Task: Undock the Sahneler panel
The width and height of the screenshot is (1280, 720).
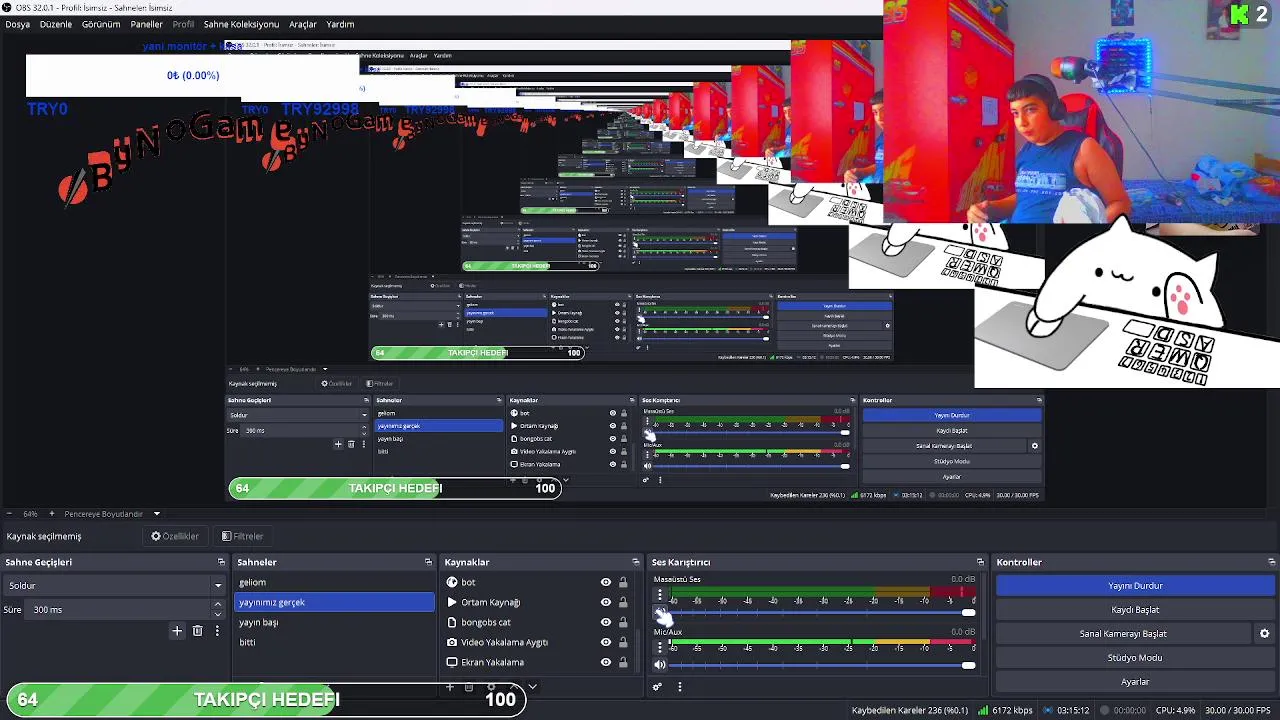Action: tap(428, 562)
